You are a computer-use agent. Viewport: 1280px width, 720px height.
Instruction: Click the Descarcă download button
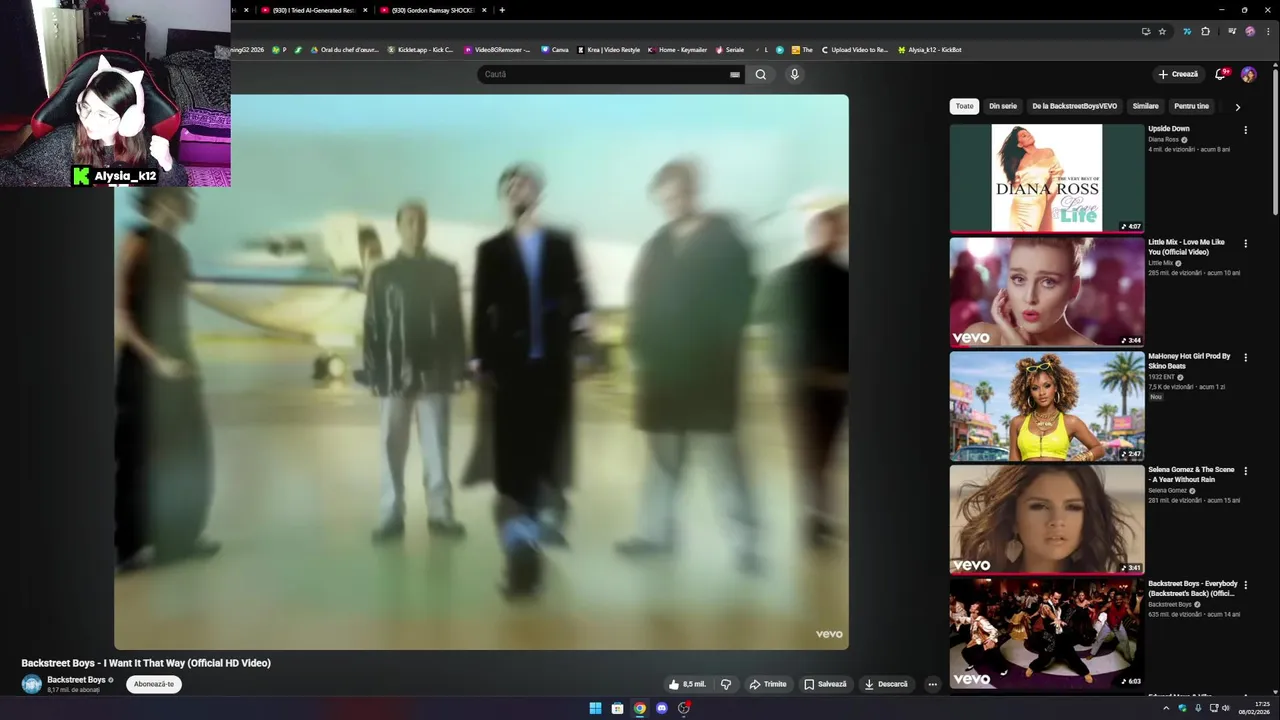(886, 684)
